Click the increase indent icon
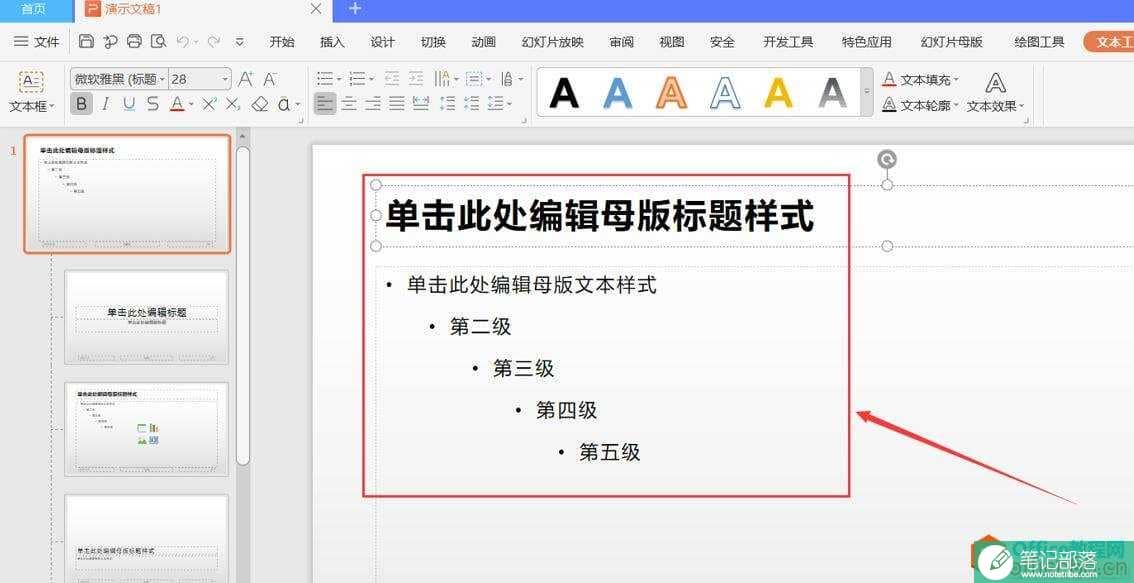Viewport: 1134px width, 583px height. pyautogui.click(x=416, y=78)
